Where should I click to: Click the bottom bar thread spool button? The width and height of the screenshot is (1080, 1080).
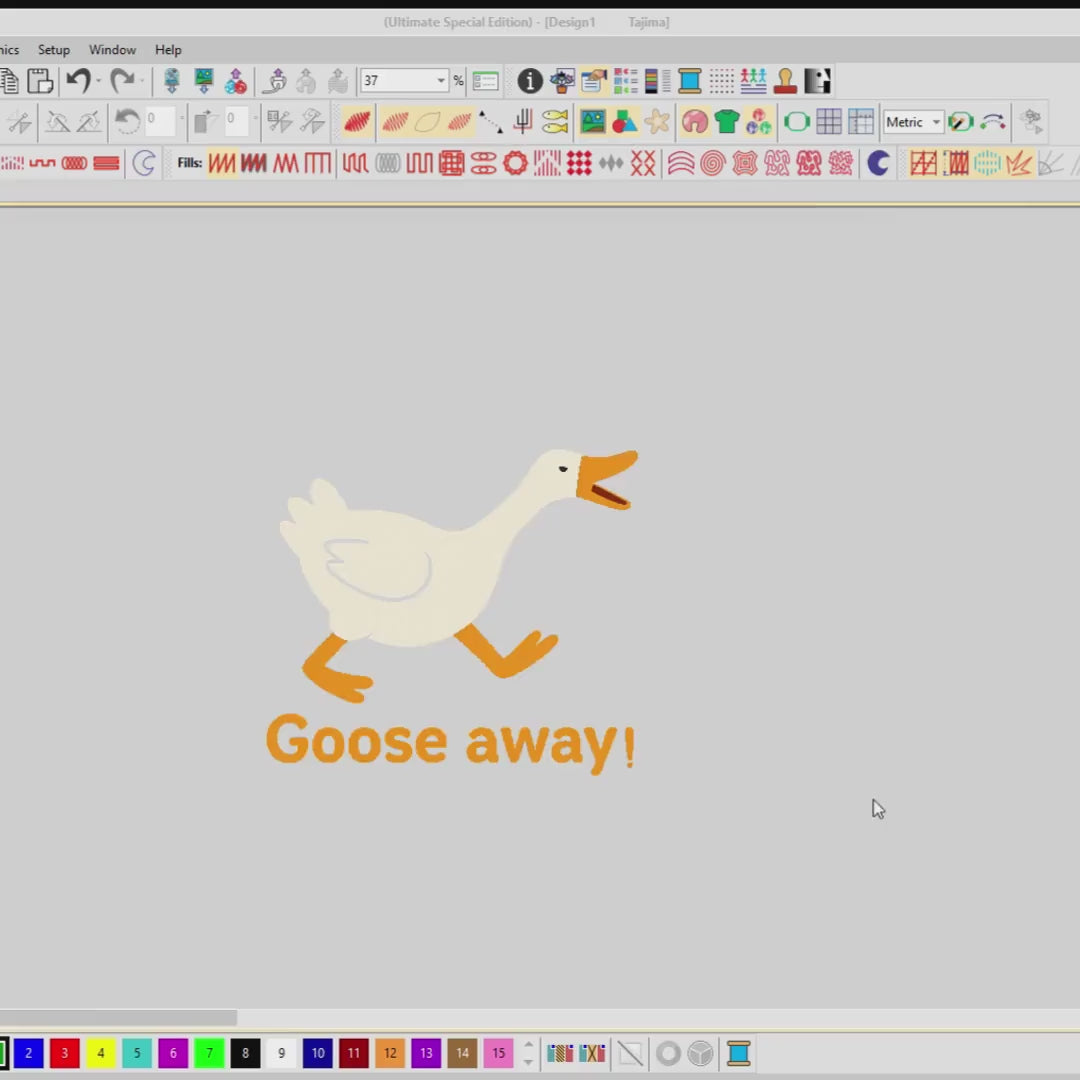point(739,1053)
